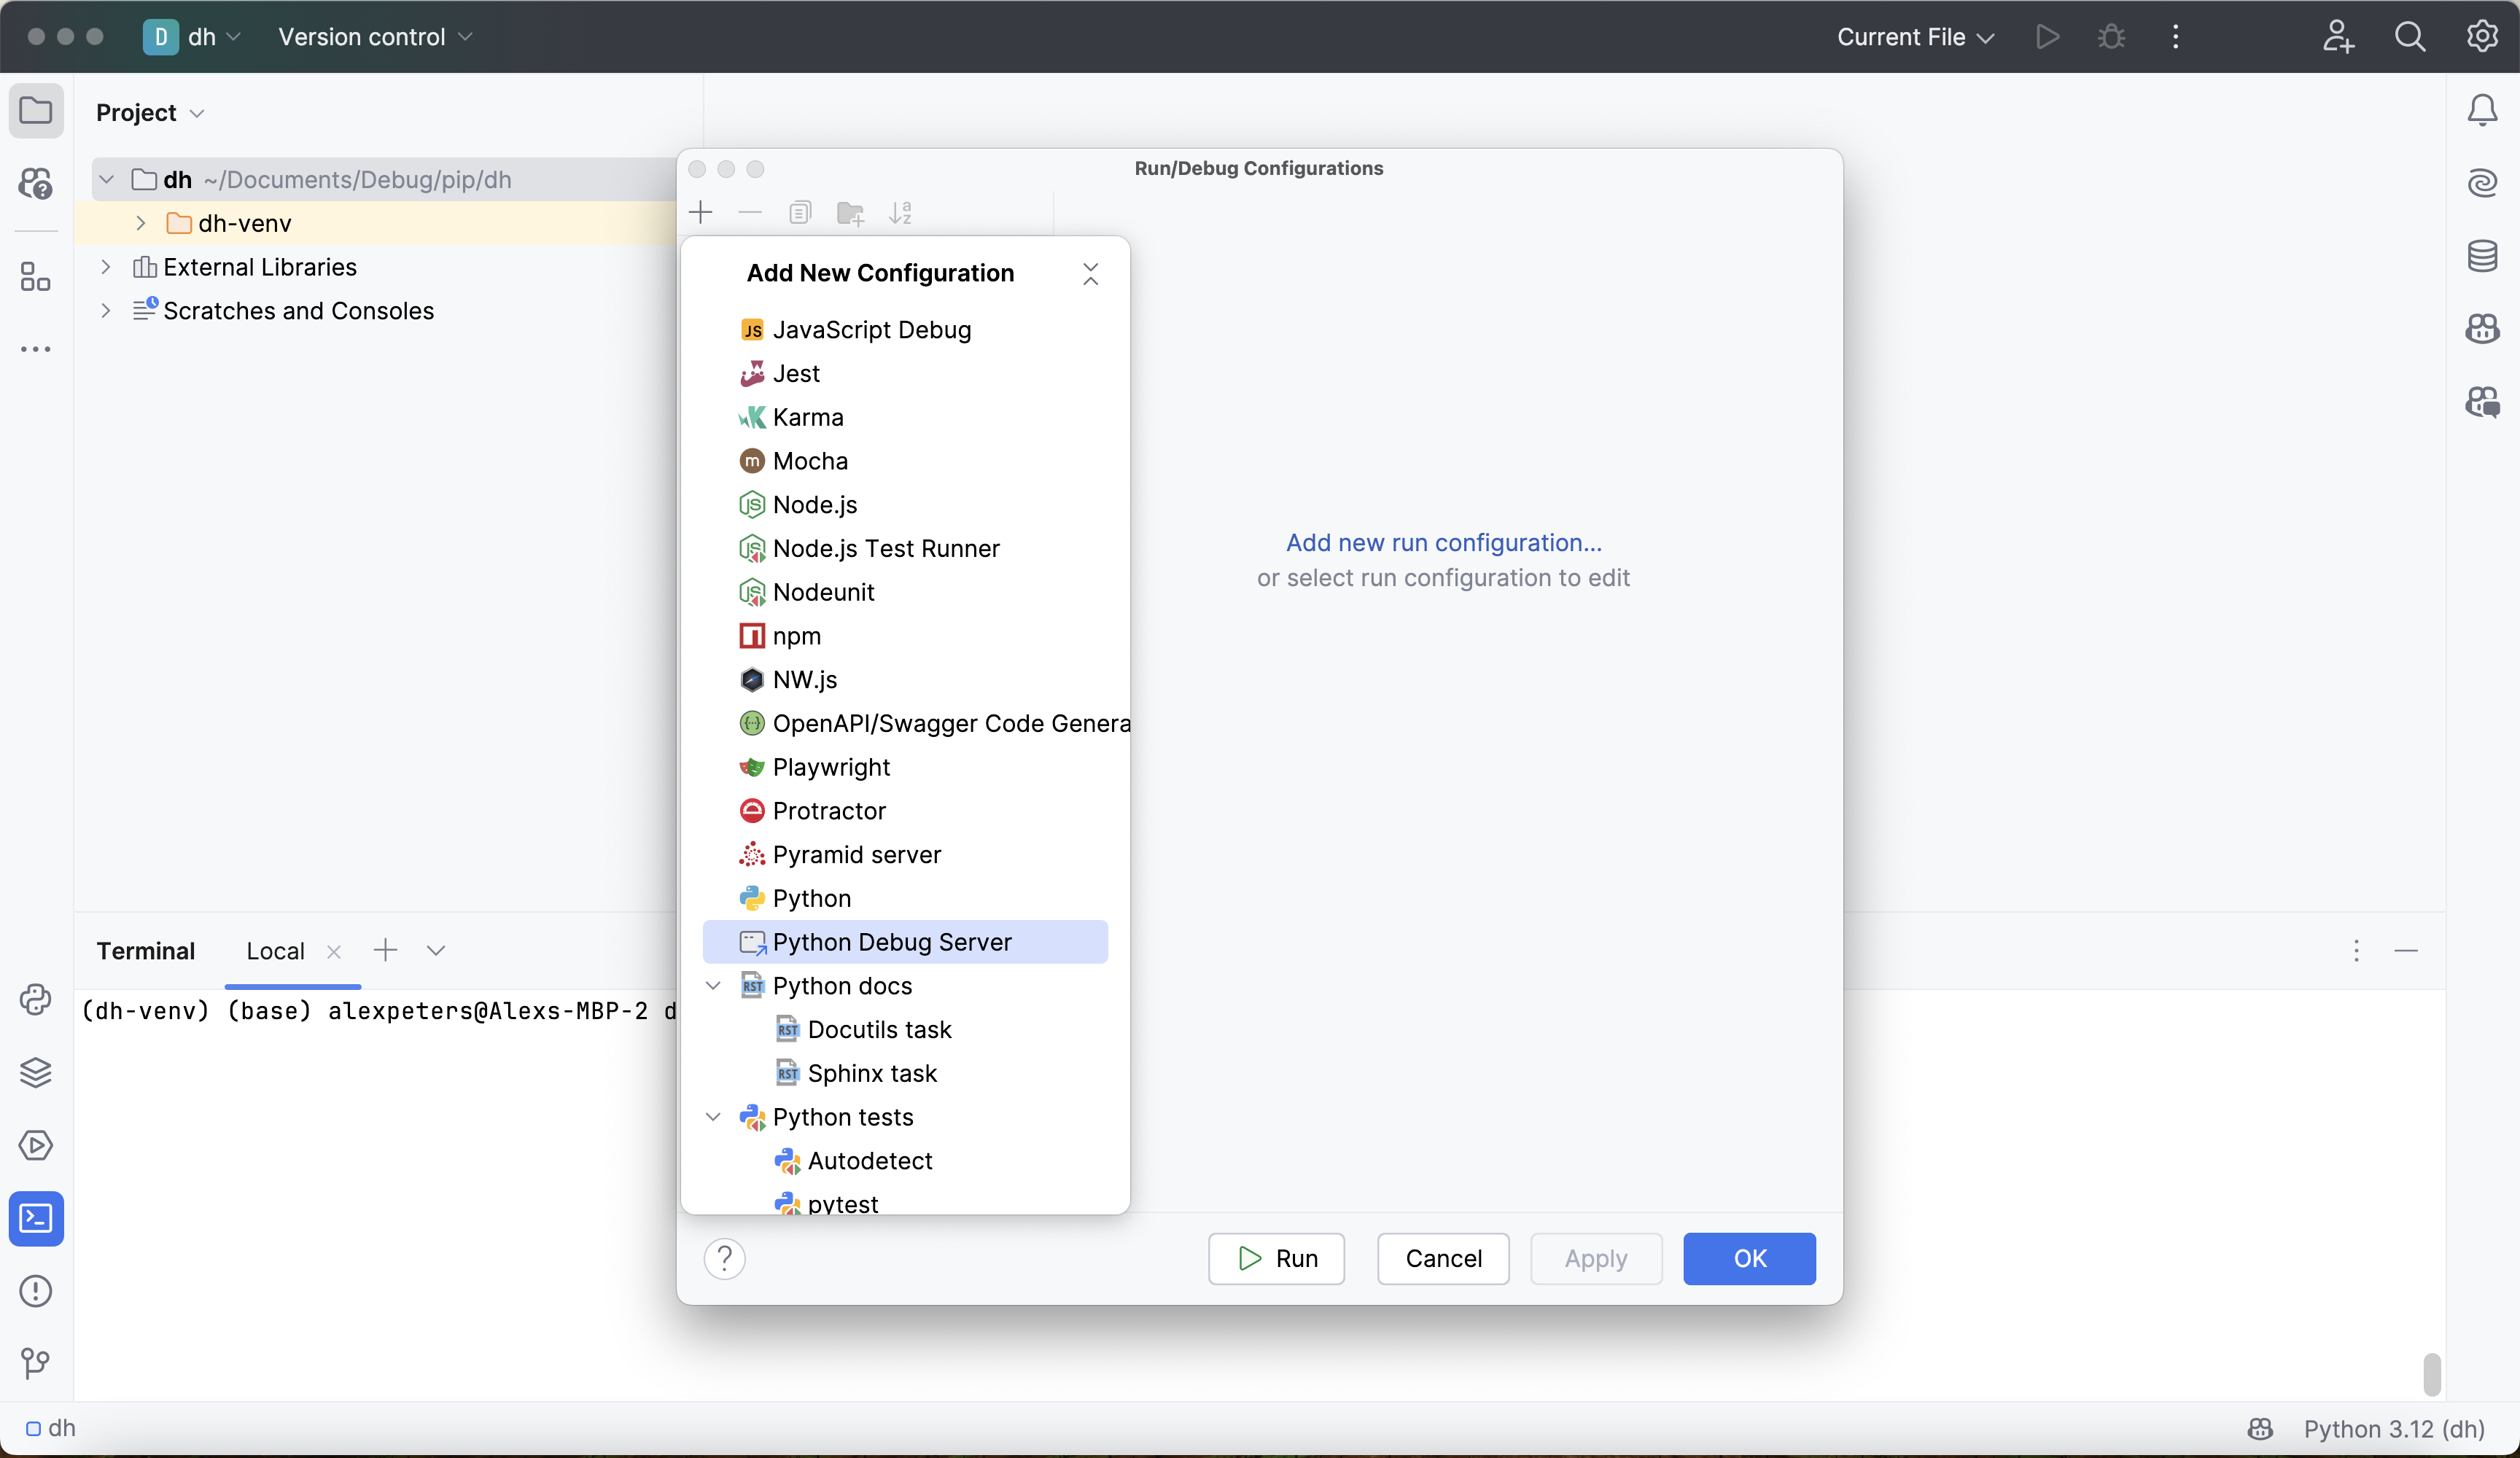The width and height of the screenshot is (2520, 1458).
Task: Open the Python Packages tool window
Action: [x=36, y=1072]
